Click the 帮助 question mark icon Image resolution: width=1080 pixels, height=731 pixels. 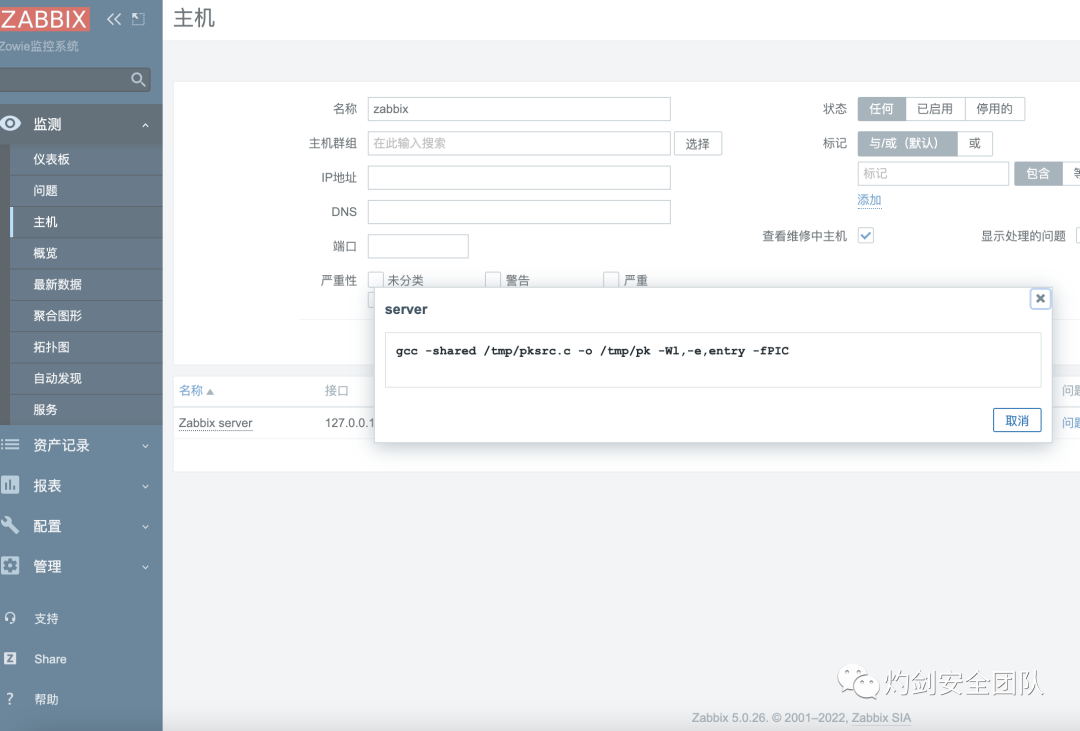point(10,699)
